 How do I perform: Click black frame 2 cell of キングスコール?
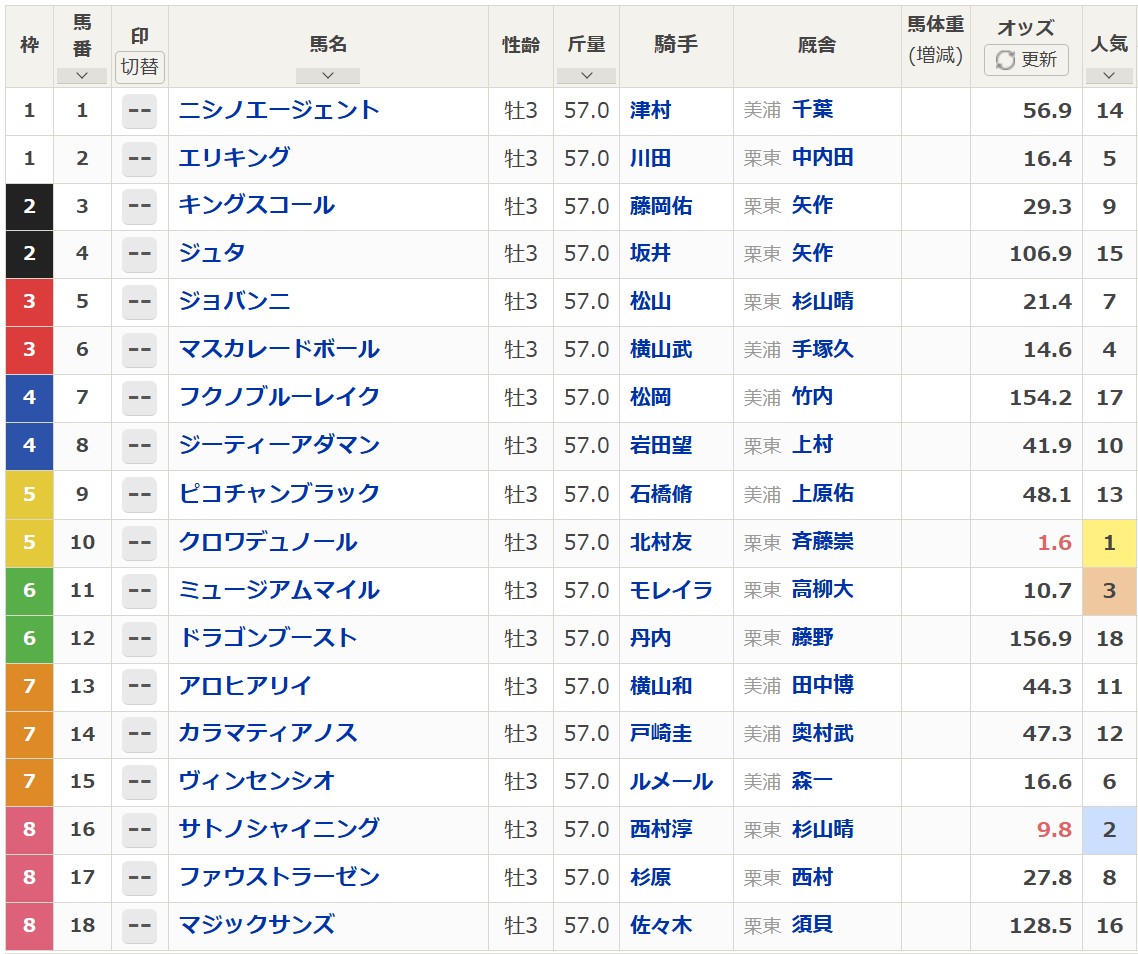[x=29, y=207]
